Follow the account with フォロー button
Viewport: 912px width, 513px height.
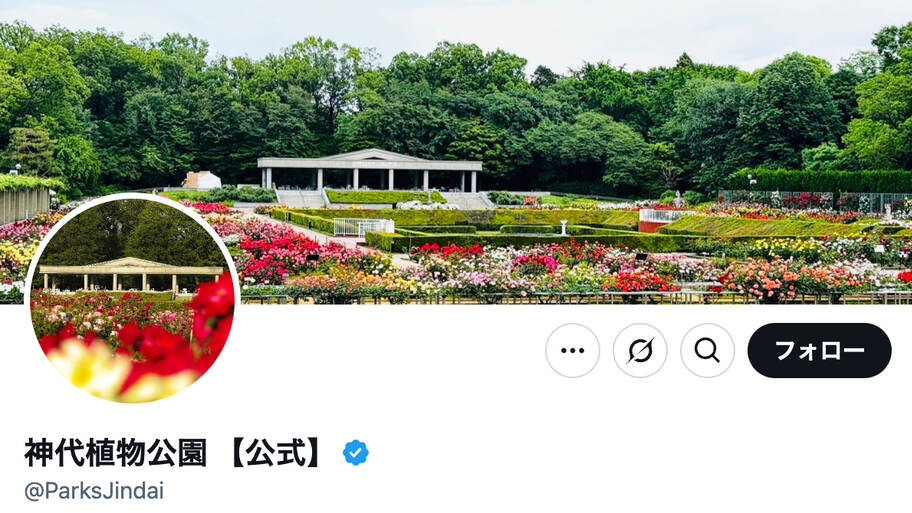[820, 350]
